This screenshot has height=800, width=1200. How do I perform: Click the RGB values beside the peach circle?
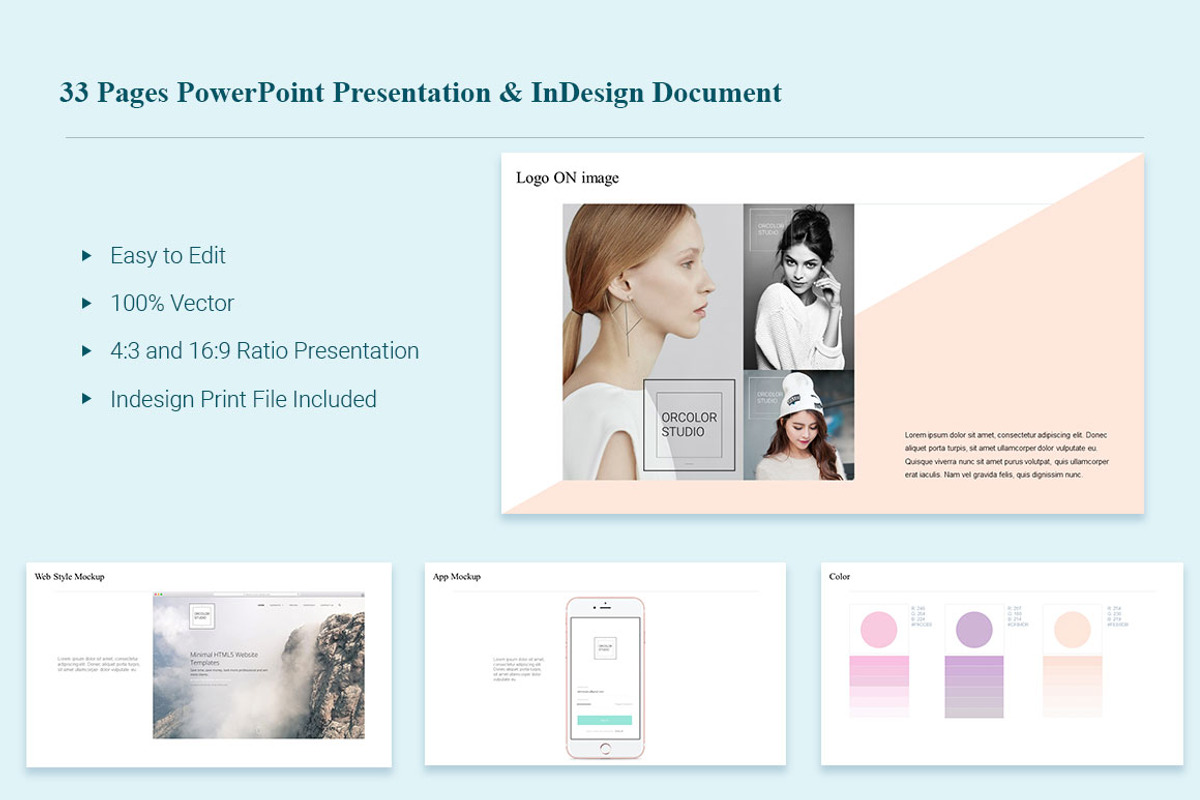(x=1117, y=616)
